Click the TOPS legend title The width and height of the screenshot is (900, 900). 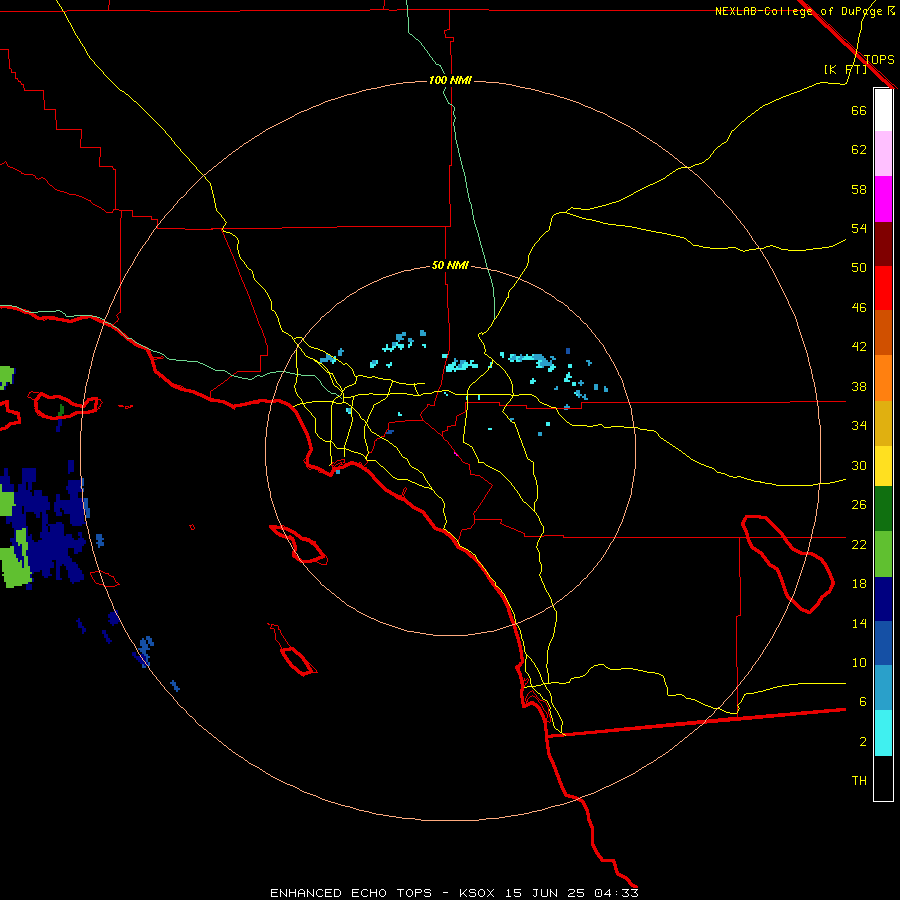pos(879,59)
